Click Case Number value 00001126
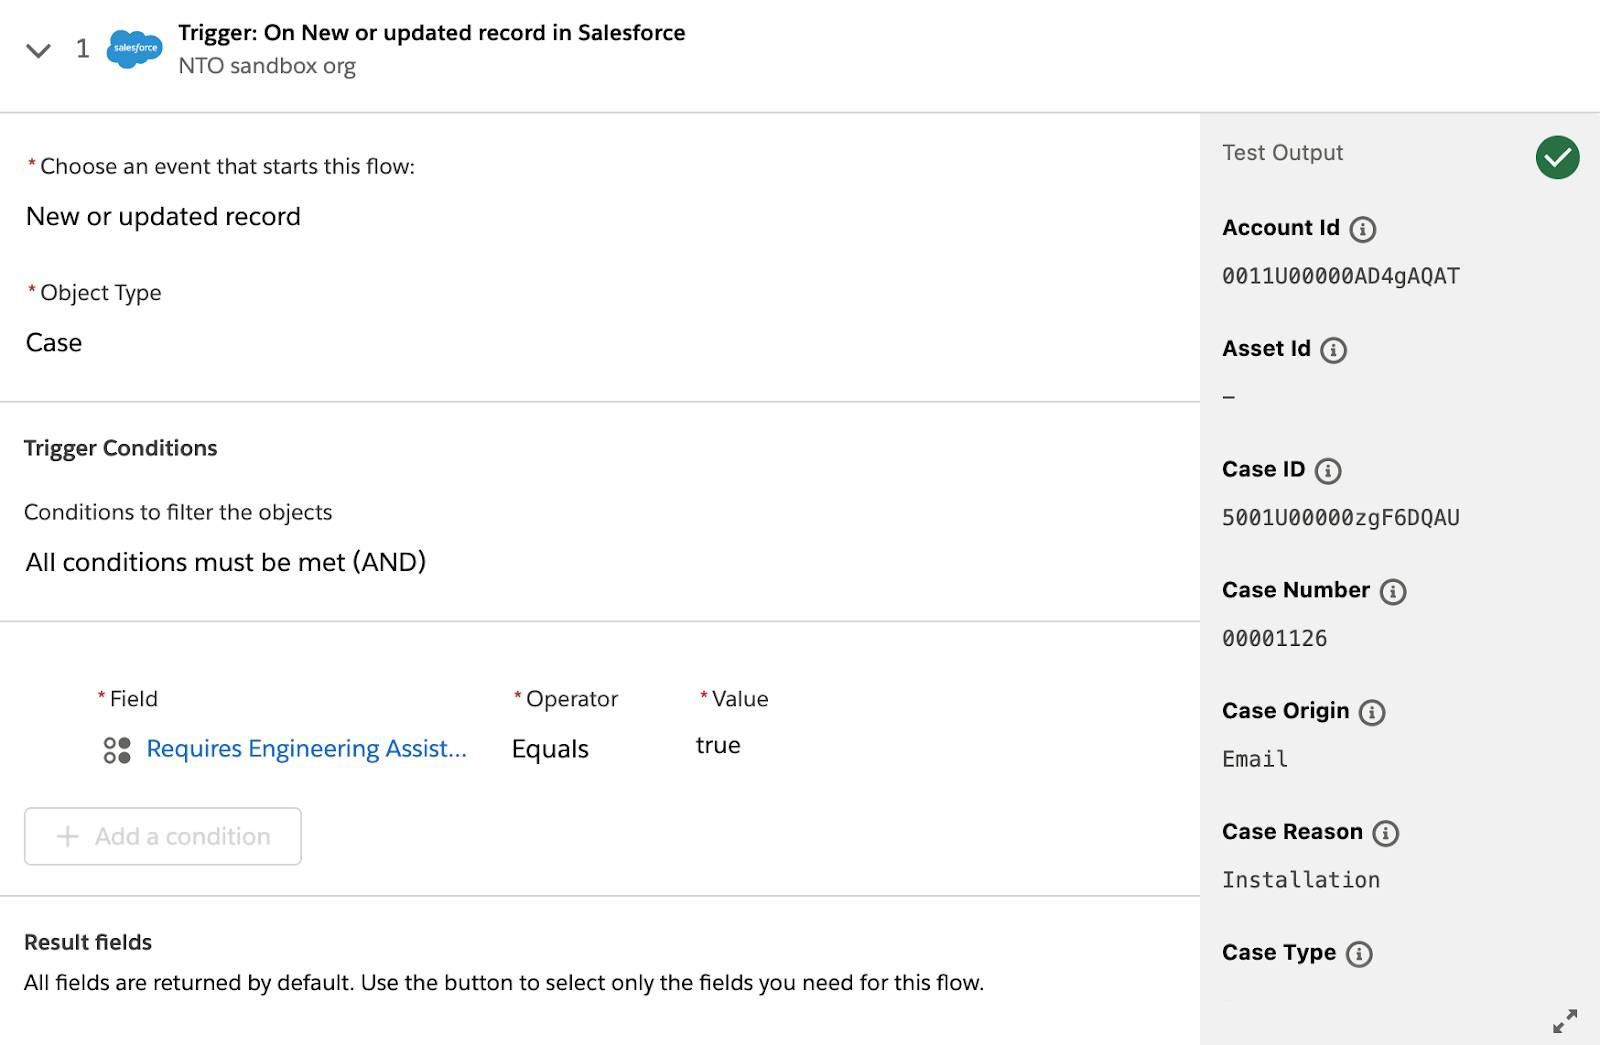The width and height of the screenshot is (1600, 1045). 1275,638
